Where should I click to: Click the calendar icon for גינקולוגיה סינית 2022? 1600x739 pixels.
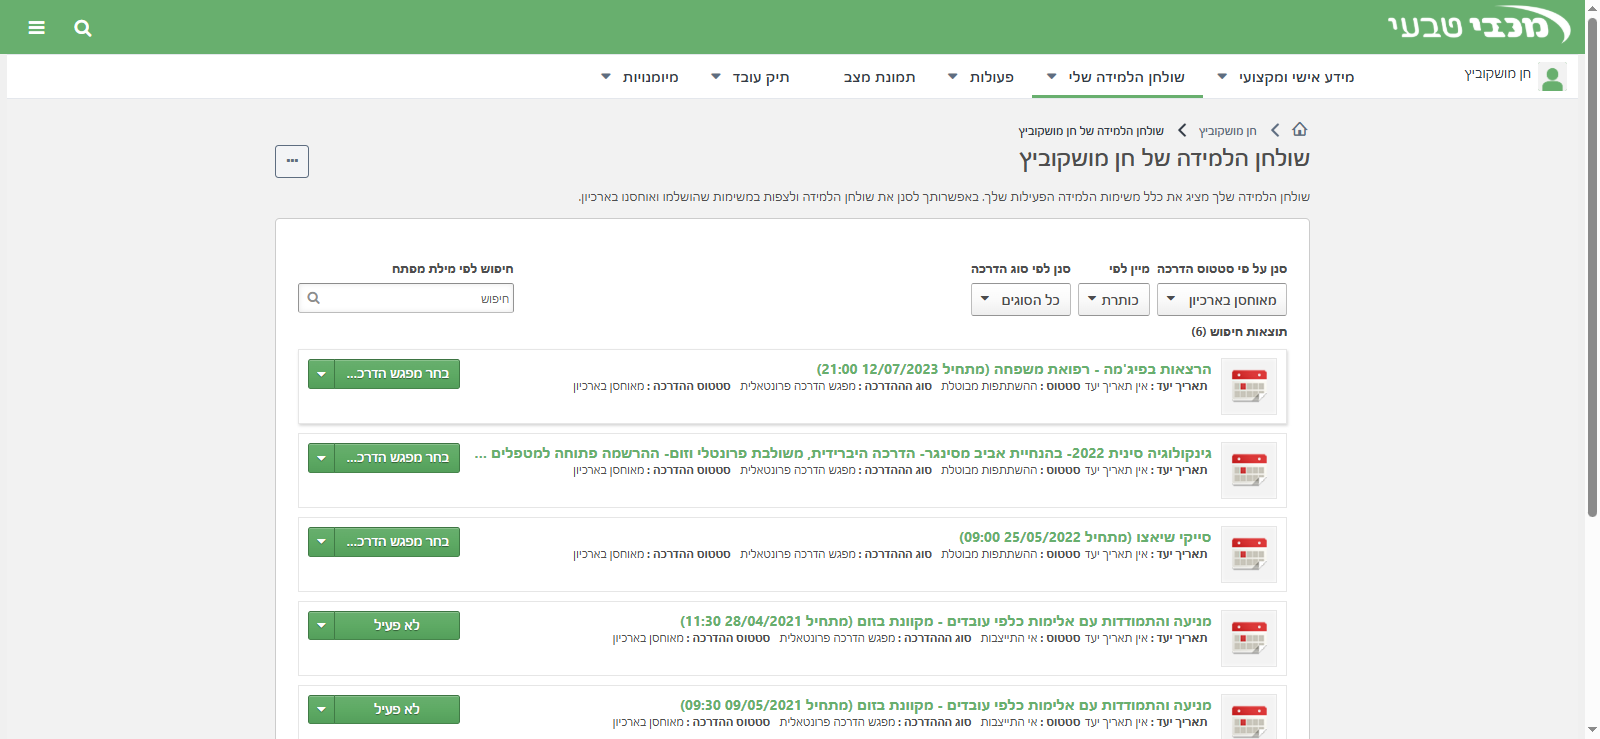(x=1249, y=470)
